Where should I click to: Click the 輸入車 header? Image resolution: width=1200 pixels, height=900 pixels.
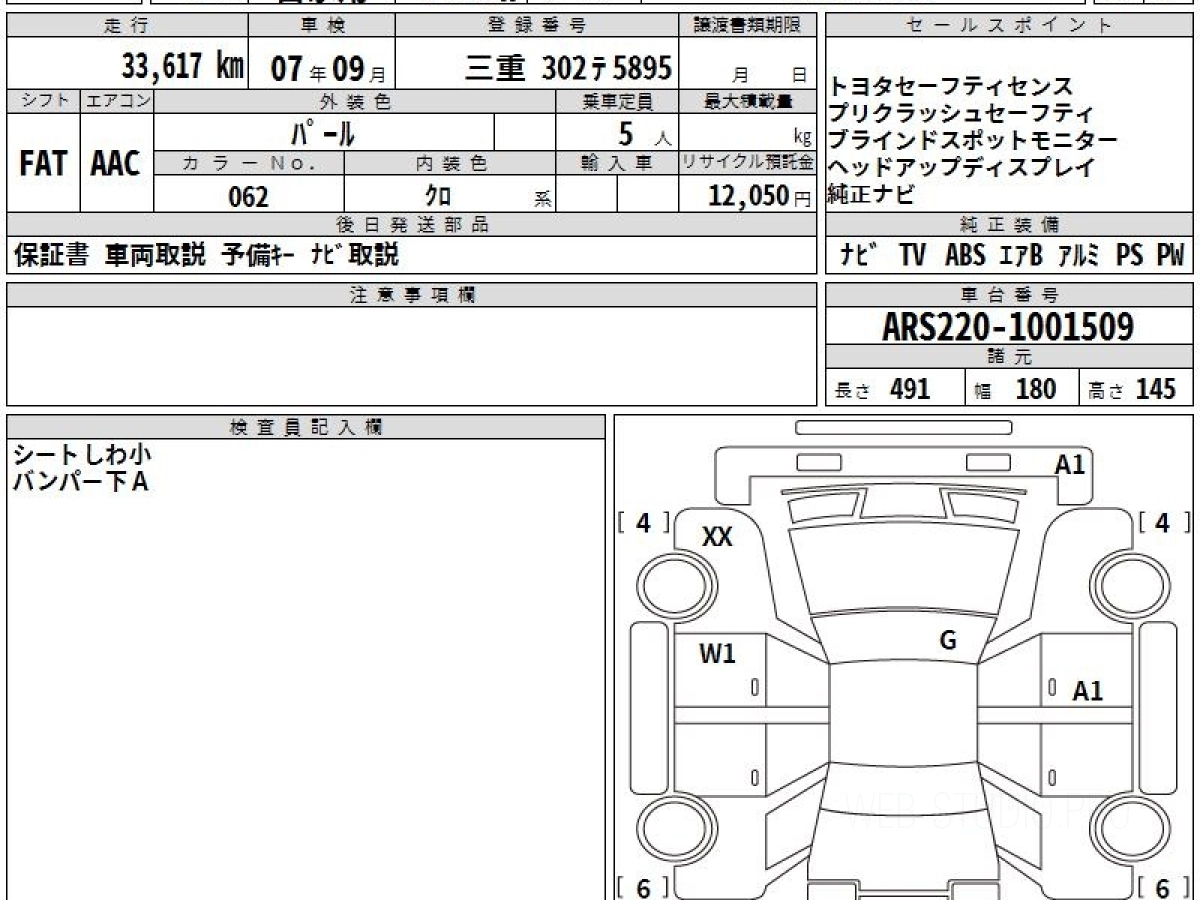tap(617, 162)
